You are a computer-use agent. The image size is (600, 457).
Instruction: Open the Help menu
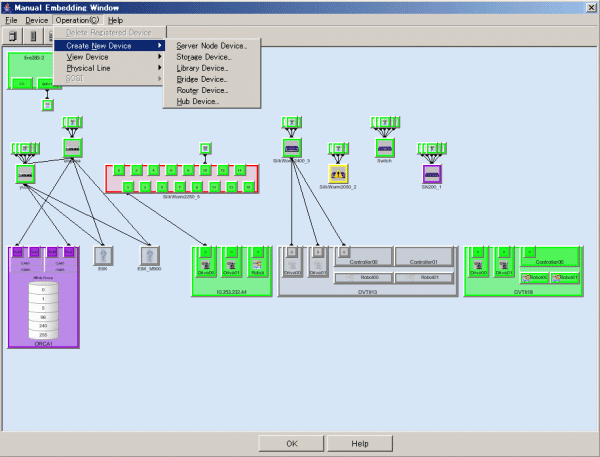pyautogui.click(x=115, y=20)
